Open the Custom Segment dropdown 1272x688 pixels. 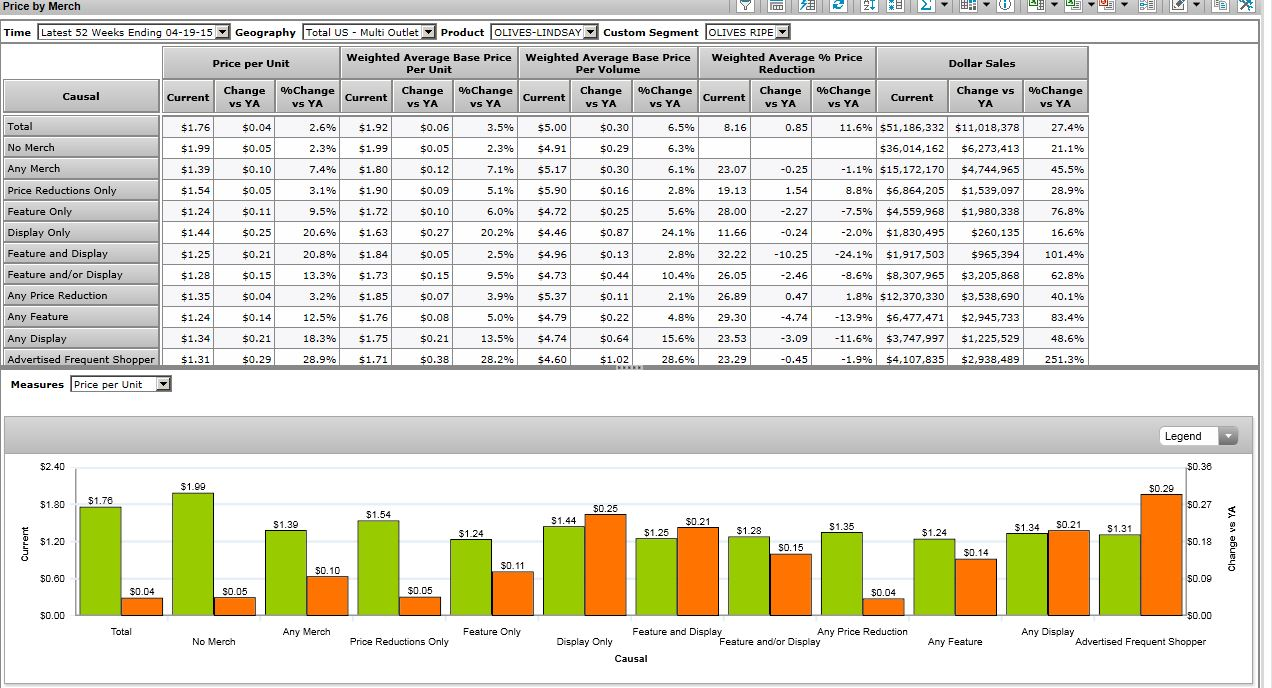coord(782,32)
